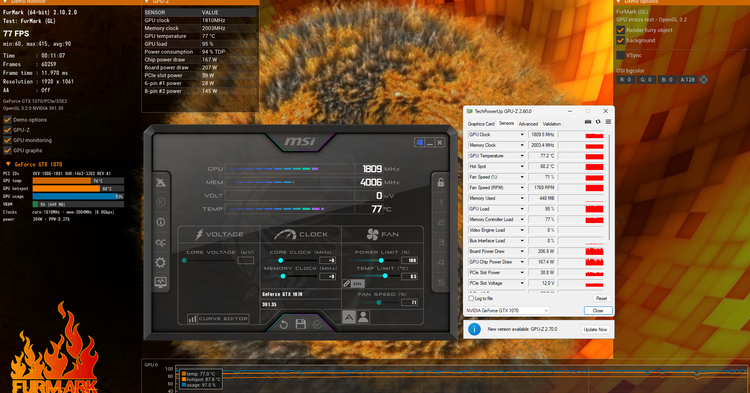Uncheck the background option

pos(620,40)
